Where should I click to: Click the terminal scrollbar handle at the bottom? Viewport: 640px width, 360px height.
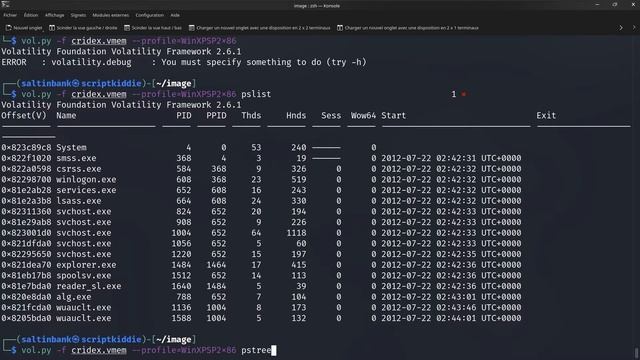pos(636,353)
